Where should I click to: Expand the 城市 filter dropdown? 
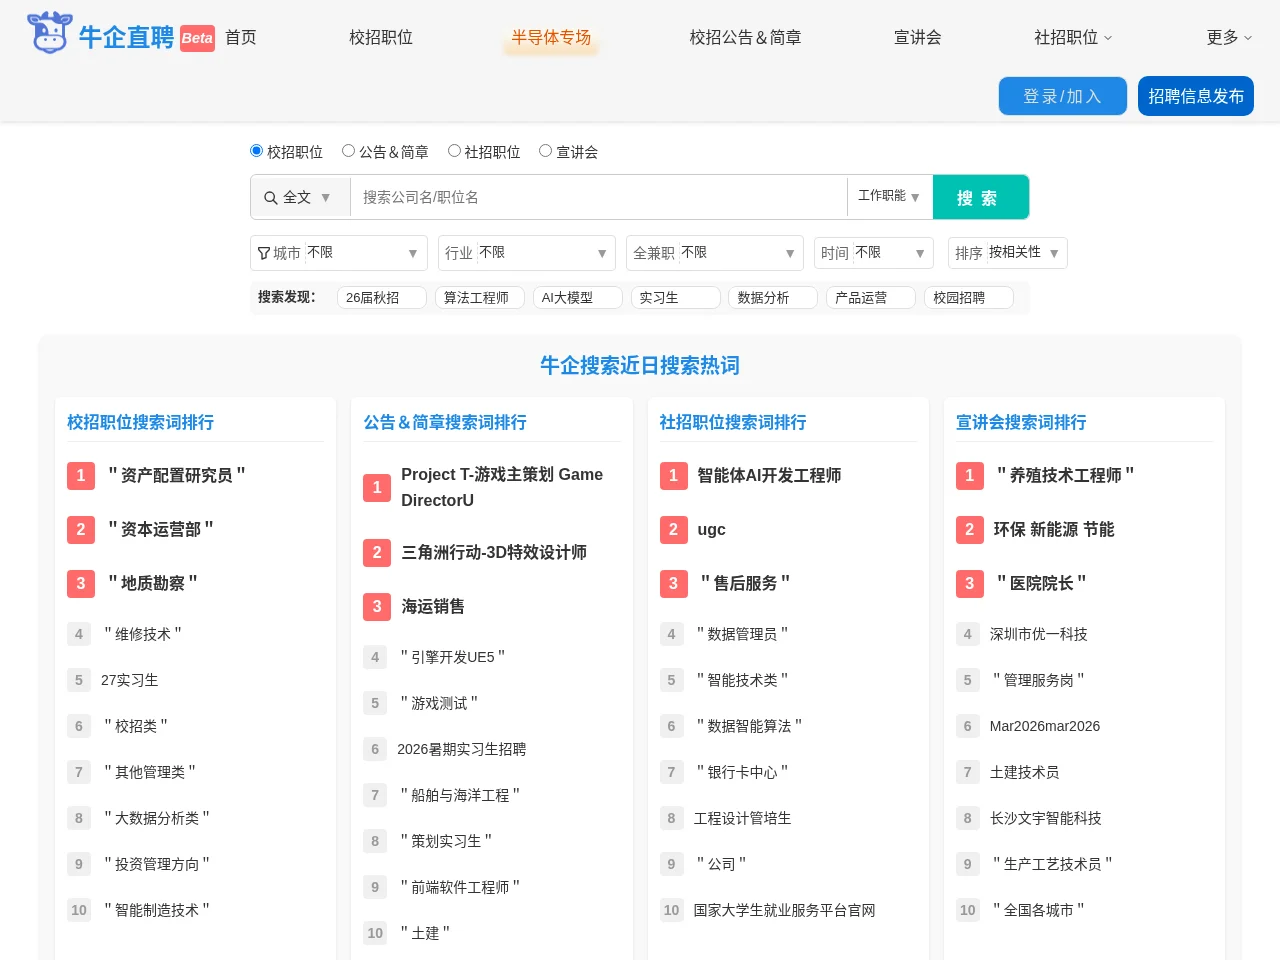pos(339,253)
